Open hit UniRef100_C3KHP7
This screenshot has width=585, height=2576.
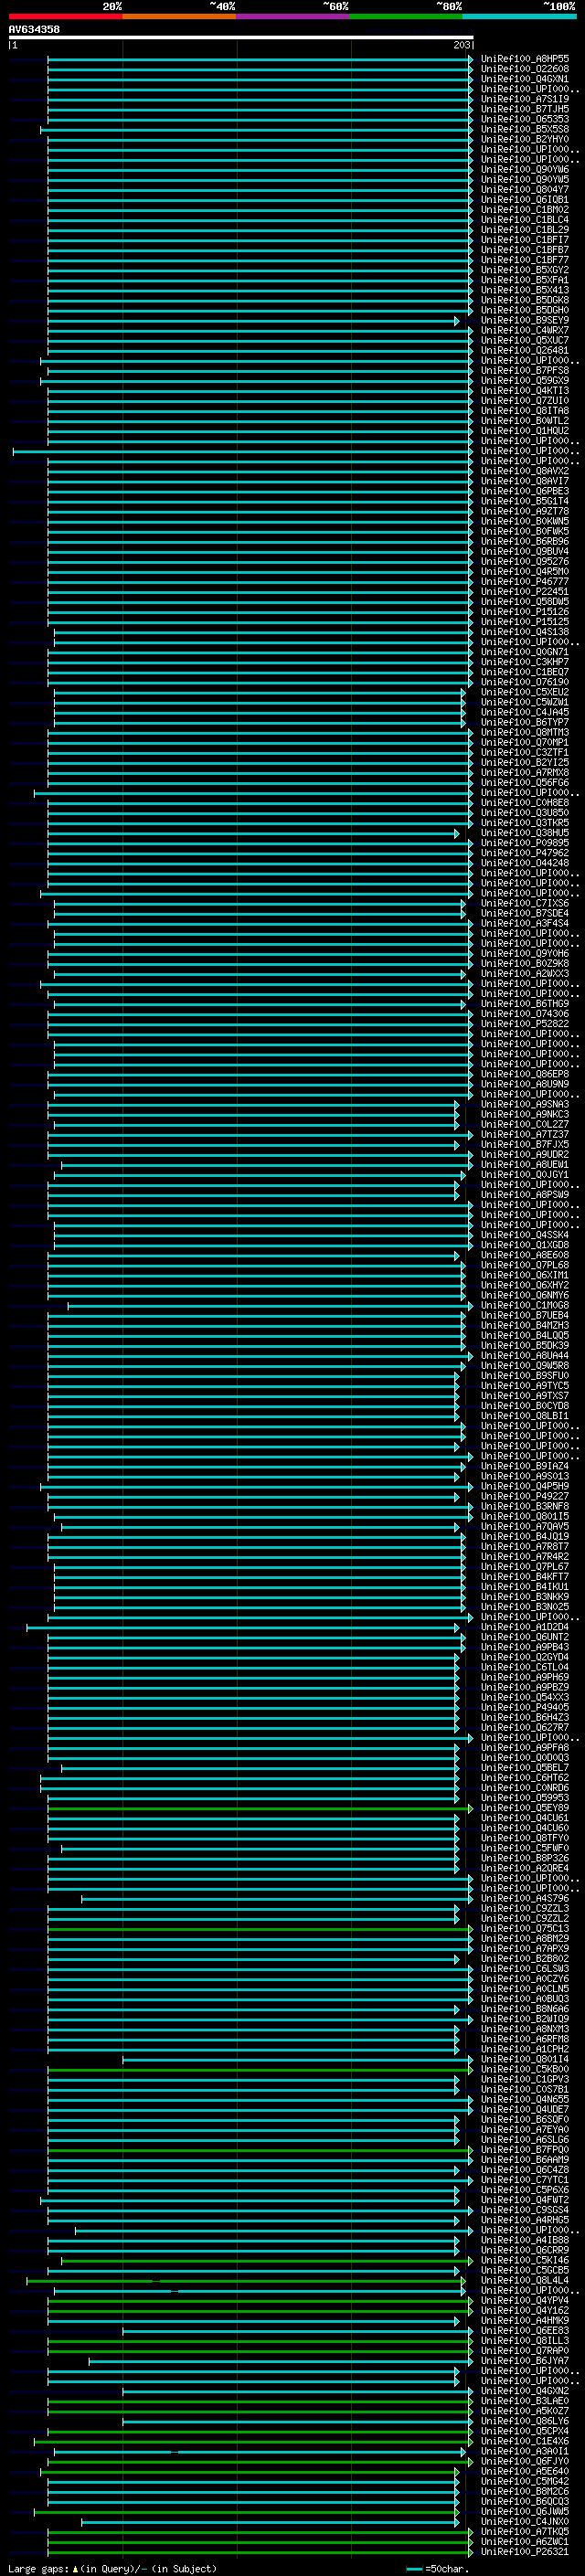pyautogui.click(x=525, y=662)
